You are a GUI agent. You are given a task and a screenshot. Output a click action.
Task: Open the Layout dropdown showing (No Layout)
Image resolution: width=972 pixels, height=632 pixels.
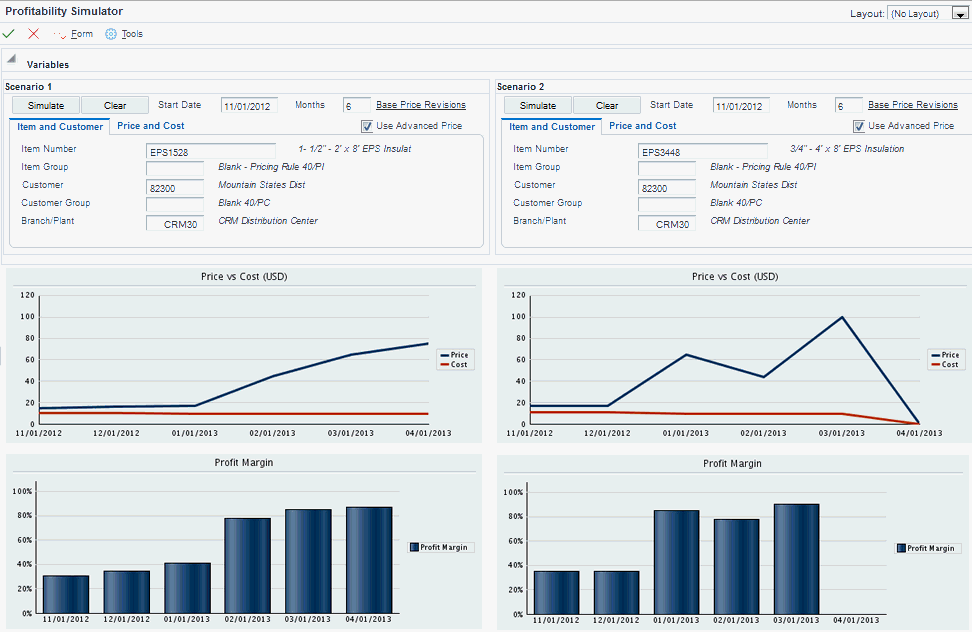[x=957, y=14]
